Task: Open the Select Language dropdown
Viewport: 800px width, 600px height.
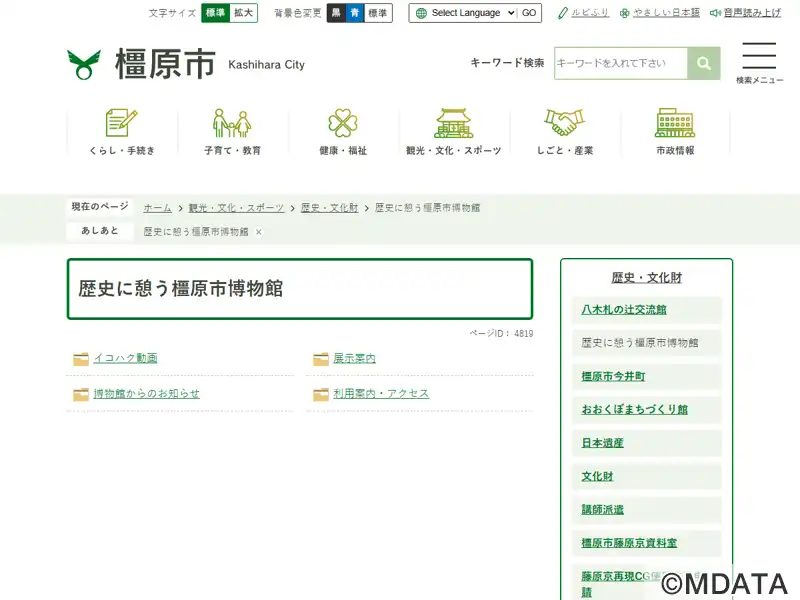Action: click(x=464, y=13)
